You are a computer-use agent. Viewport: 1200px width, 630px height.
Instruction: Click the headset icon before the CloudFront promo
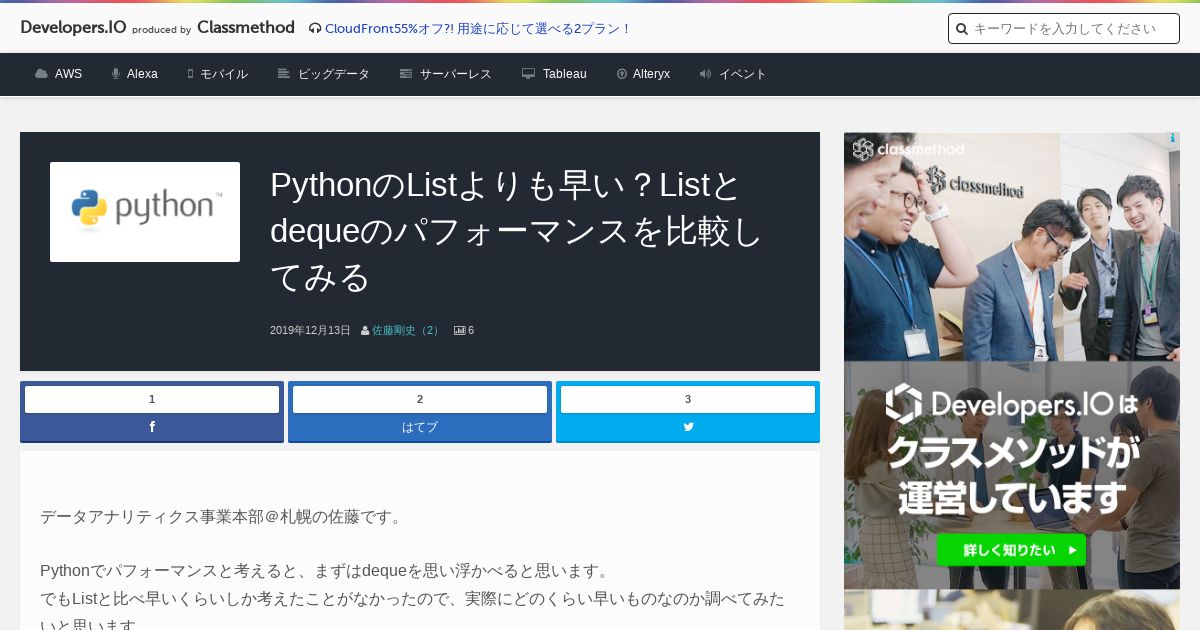pyautogui.click(x=315, y=28)
